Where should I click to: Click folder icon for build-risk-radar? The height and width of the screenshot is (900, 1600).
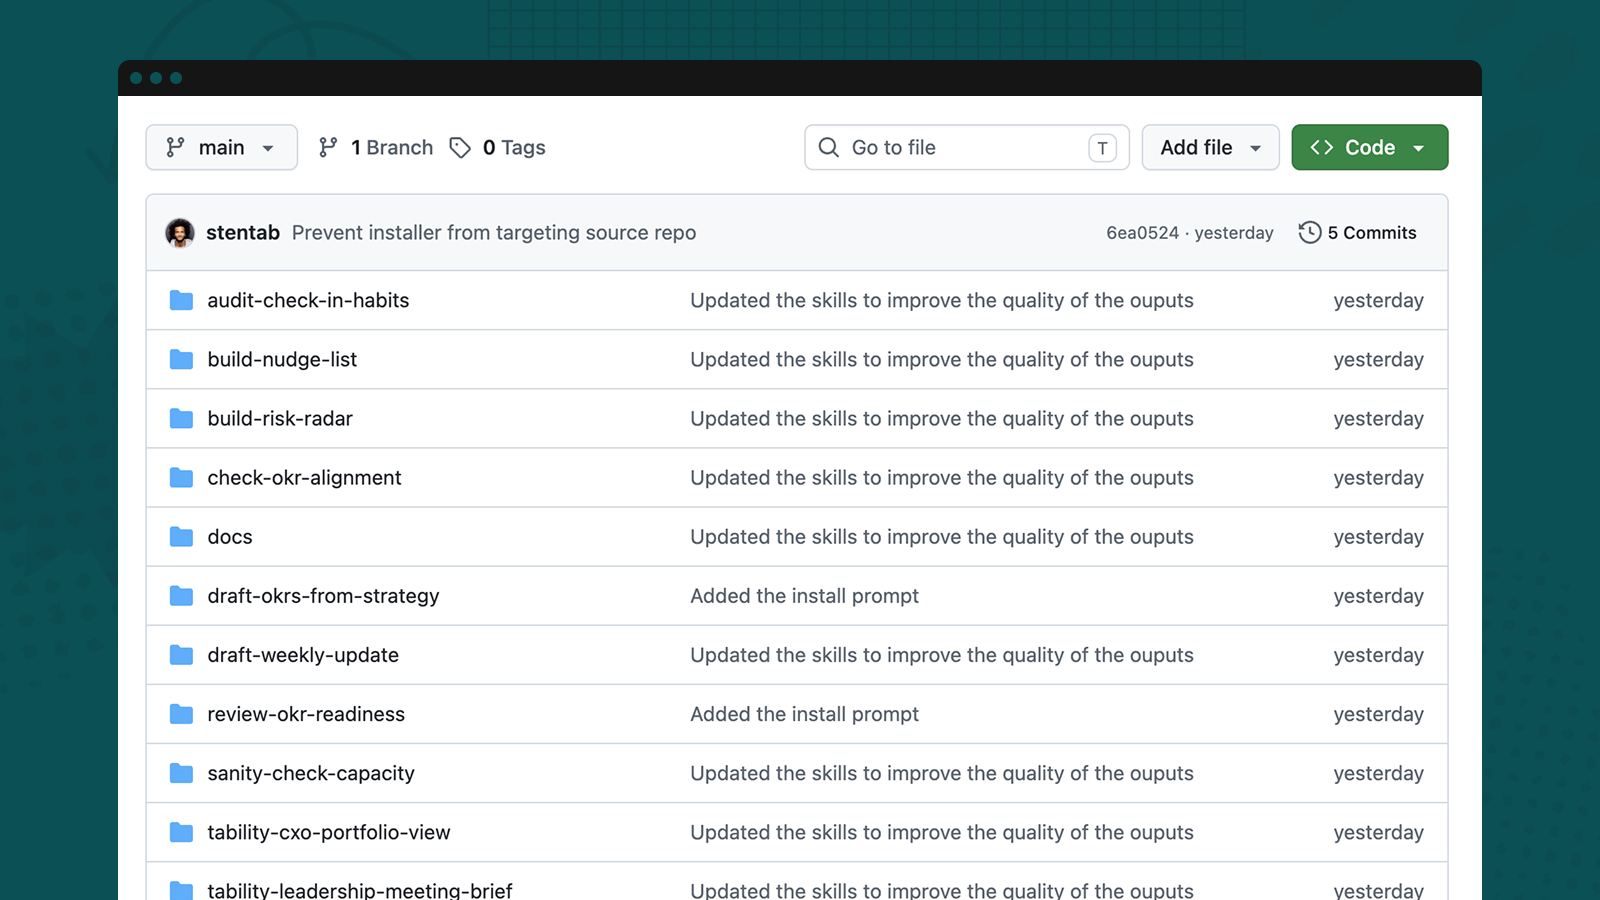[x=181, y=418]
